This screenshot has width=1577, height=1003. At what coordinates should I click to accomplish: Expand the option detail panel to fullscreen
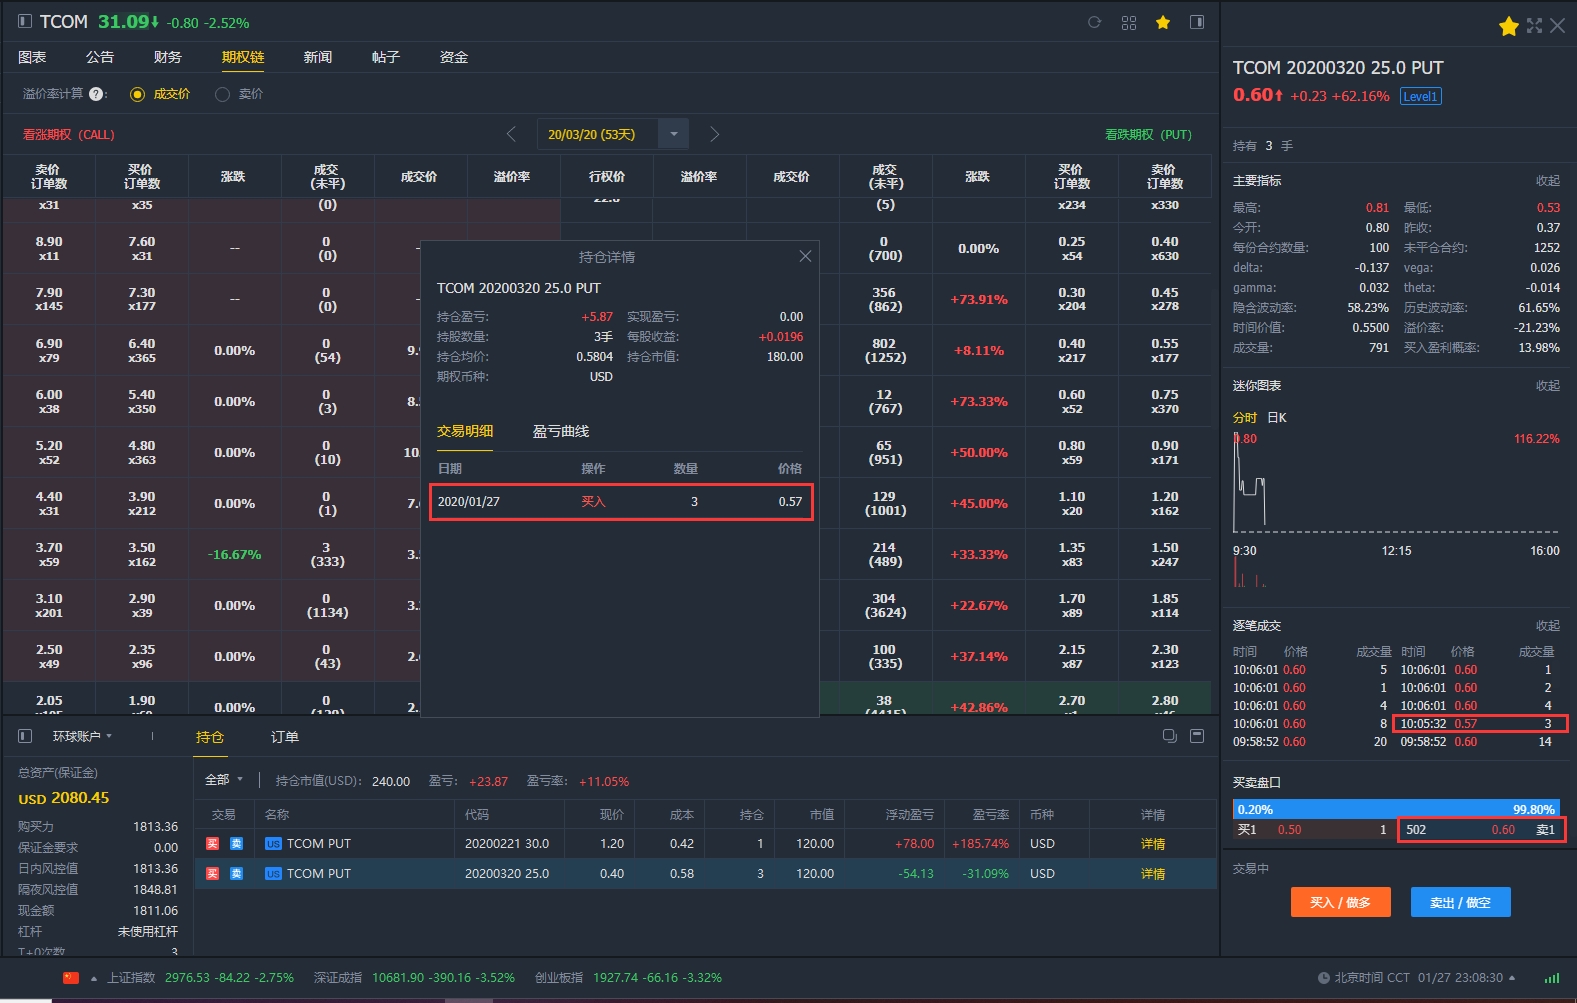(1534, 26)
